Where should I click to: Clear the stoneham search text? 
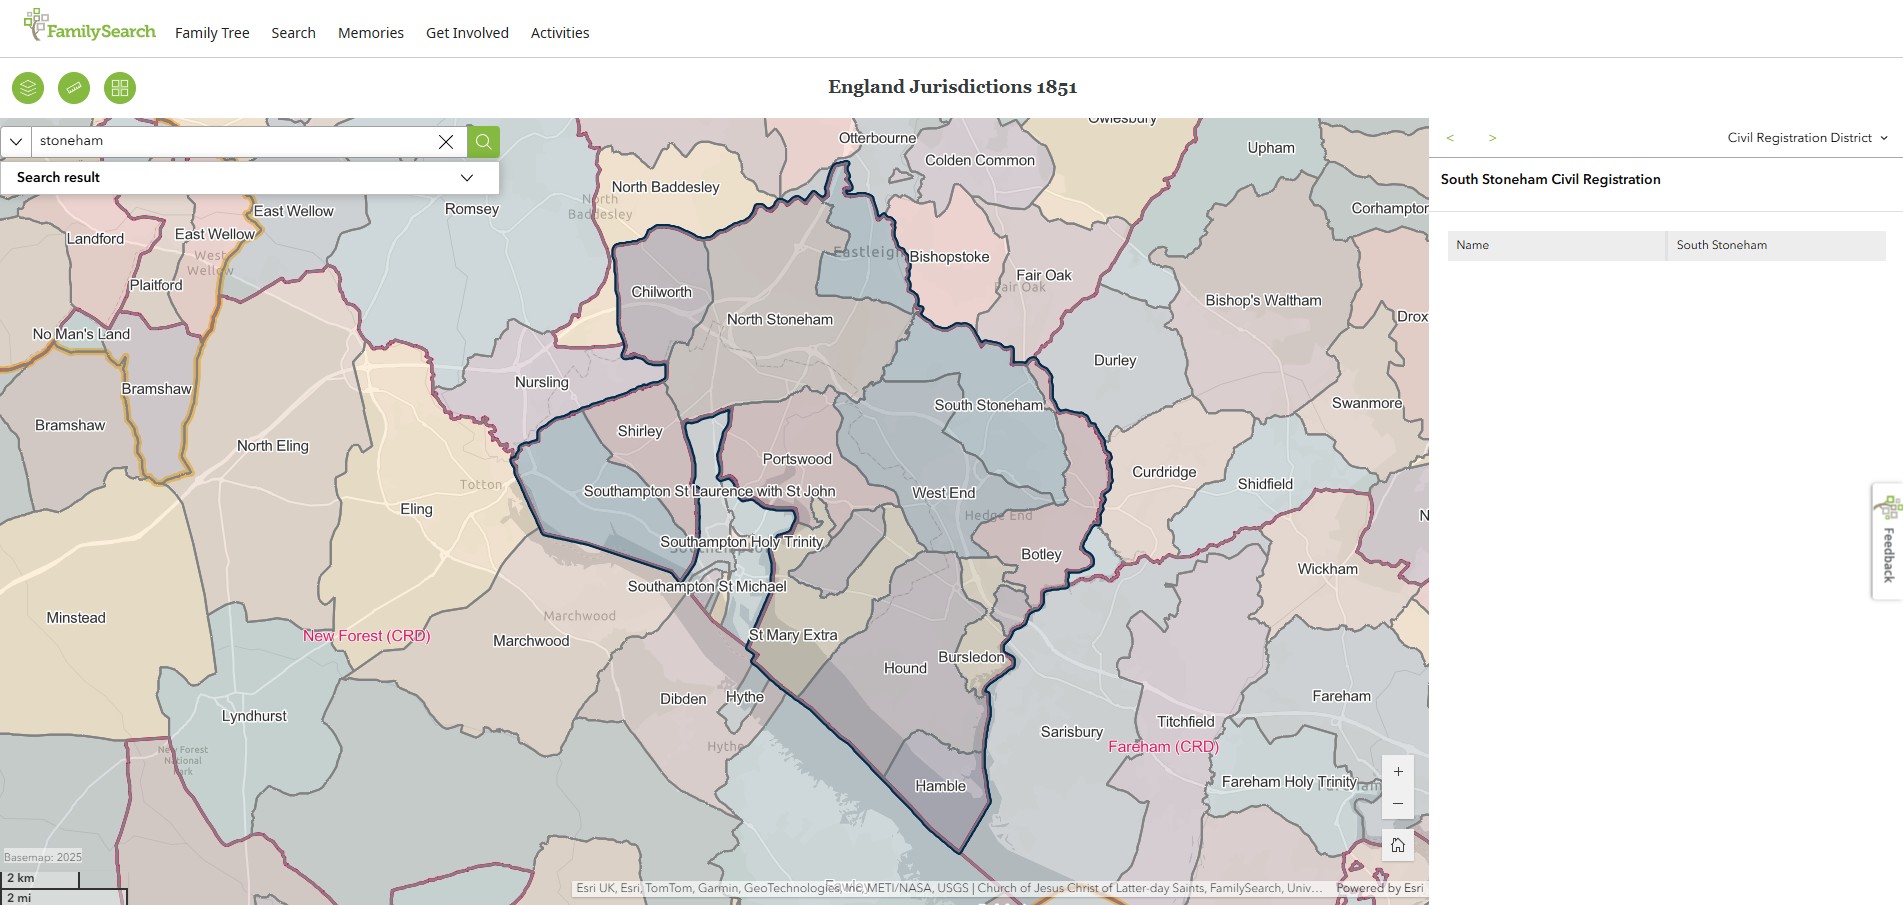click(x=446, y=142)
